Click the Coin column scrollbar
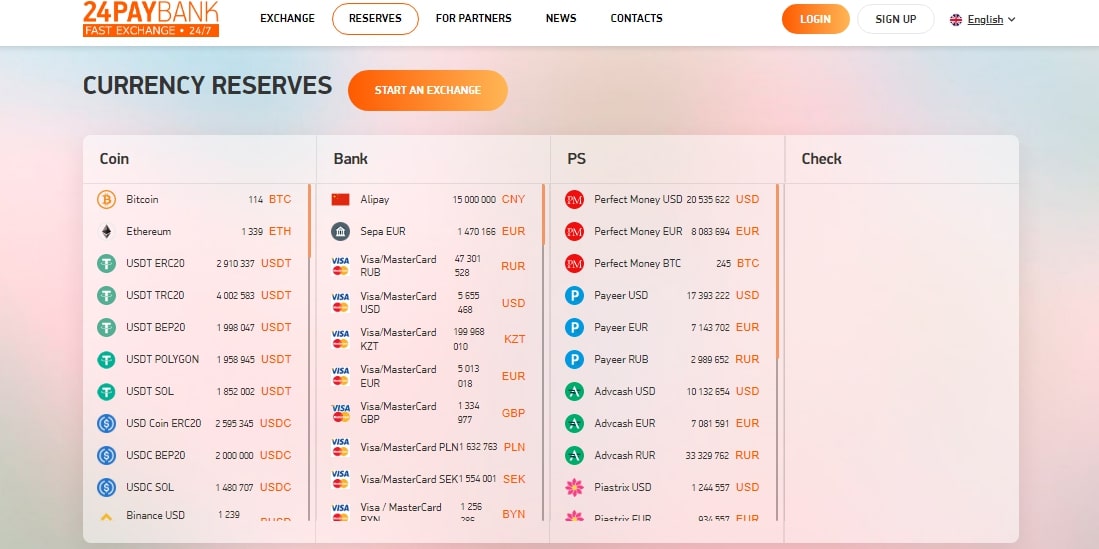The height and width of the screenshot is (549, 1099). [309, 222]
